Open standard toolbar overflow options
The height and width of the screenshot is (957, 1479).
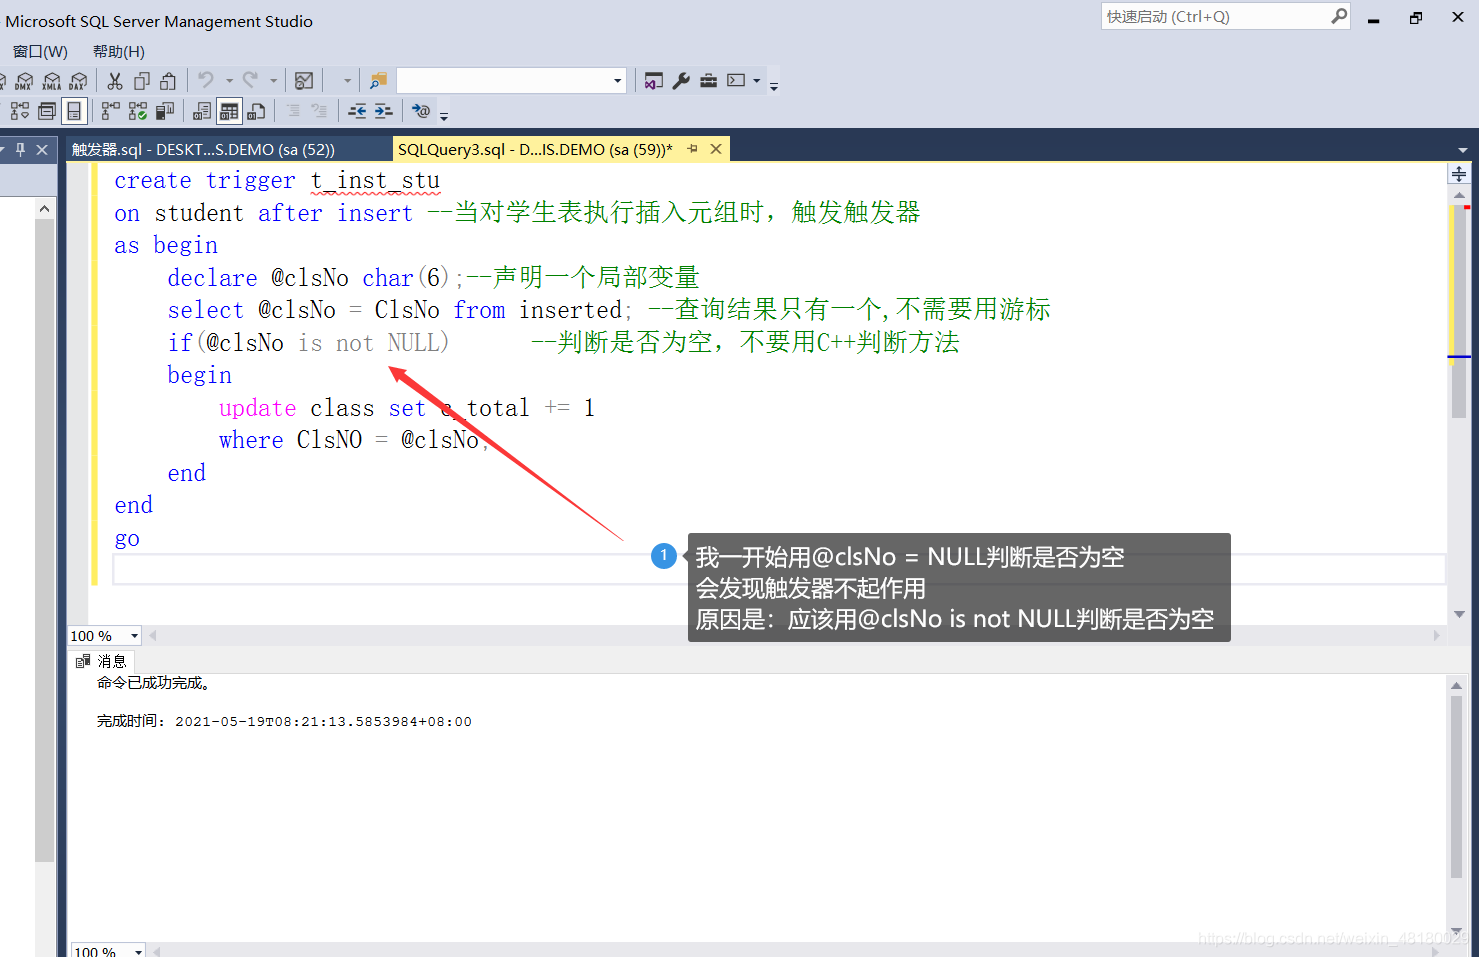[x=774, y=85]
